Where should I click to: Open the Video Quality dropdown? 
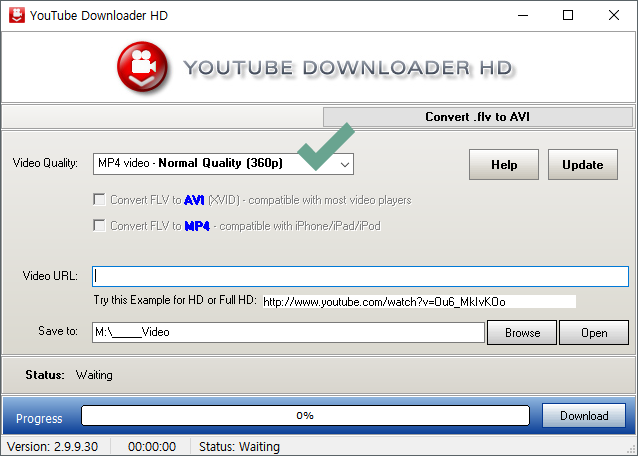pos(223,164)
